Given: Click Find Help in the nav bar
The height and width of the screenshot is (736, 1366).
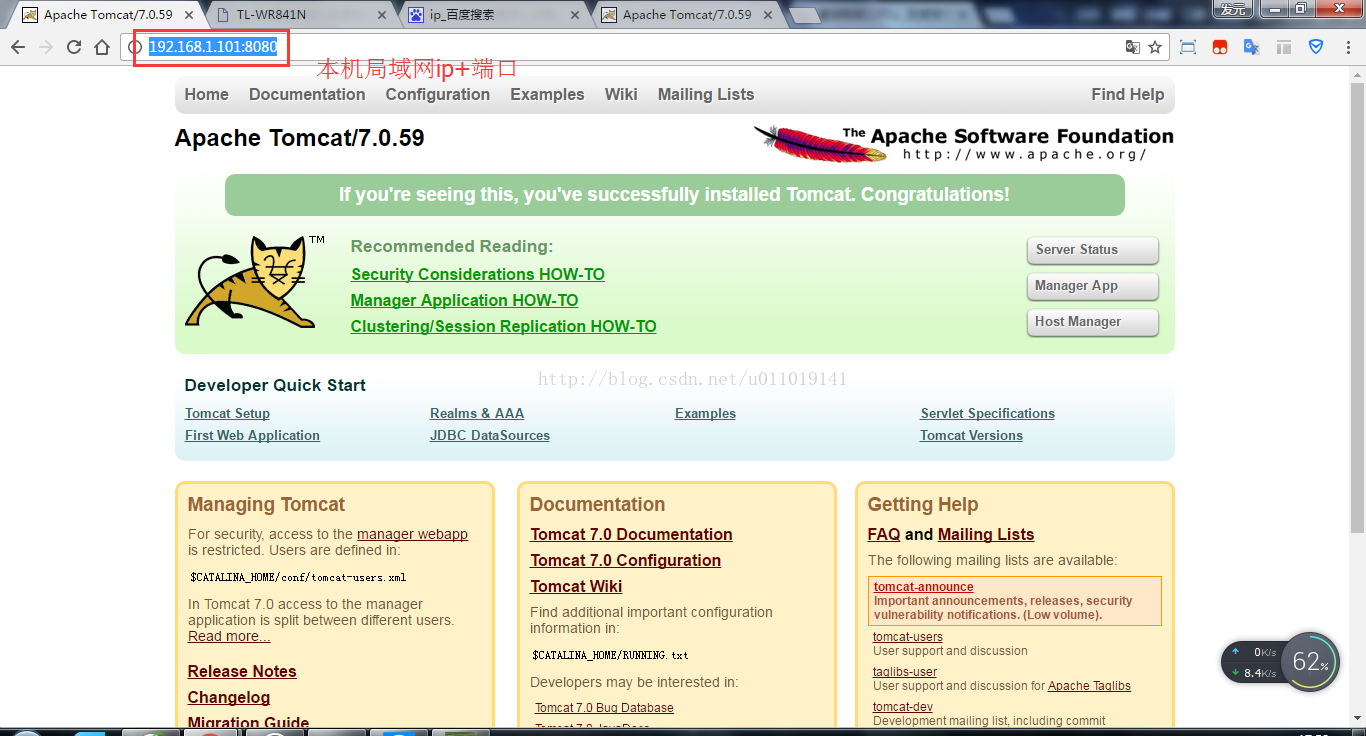Looking at the screenshot, I should click(x=1128, y=94).
